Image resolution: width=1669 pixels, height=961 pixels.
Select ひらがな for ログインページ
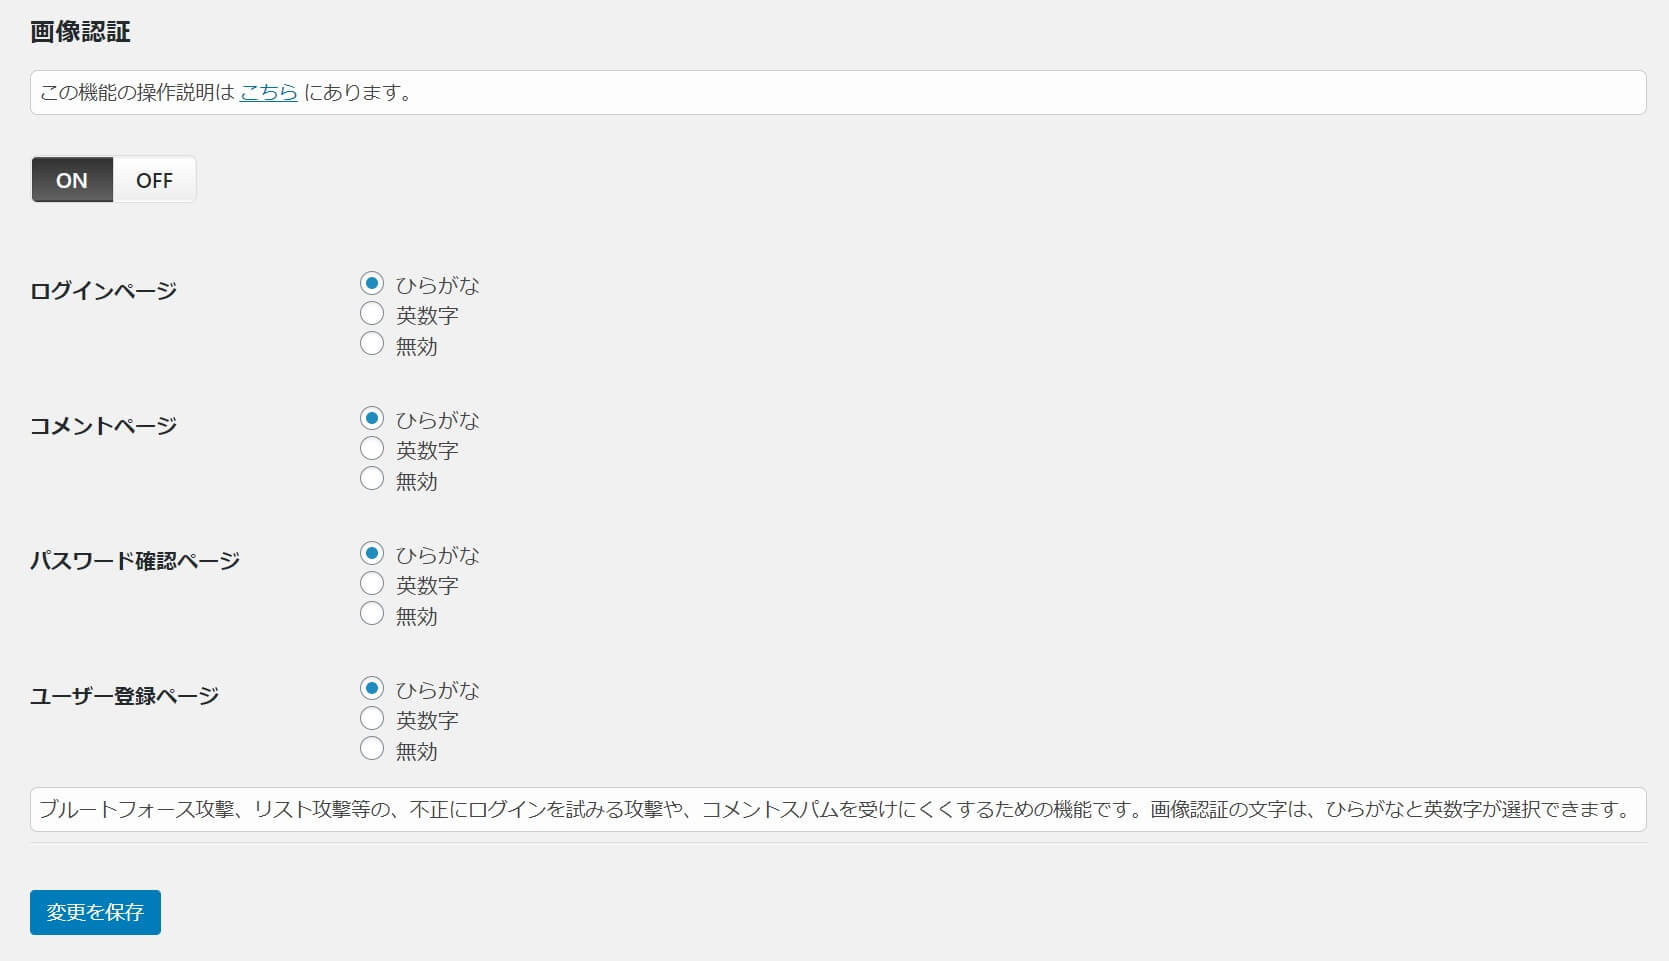pyautogui.click(x=372, y=284)
